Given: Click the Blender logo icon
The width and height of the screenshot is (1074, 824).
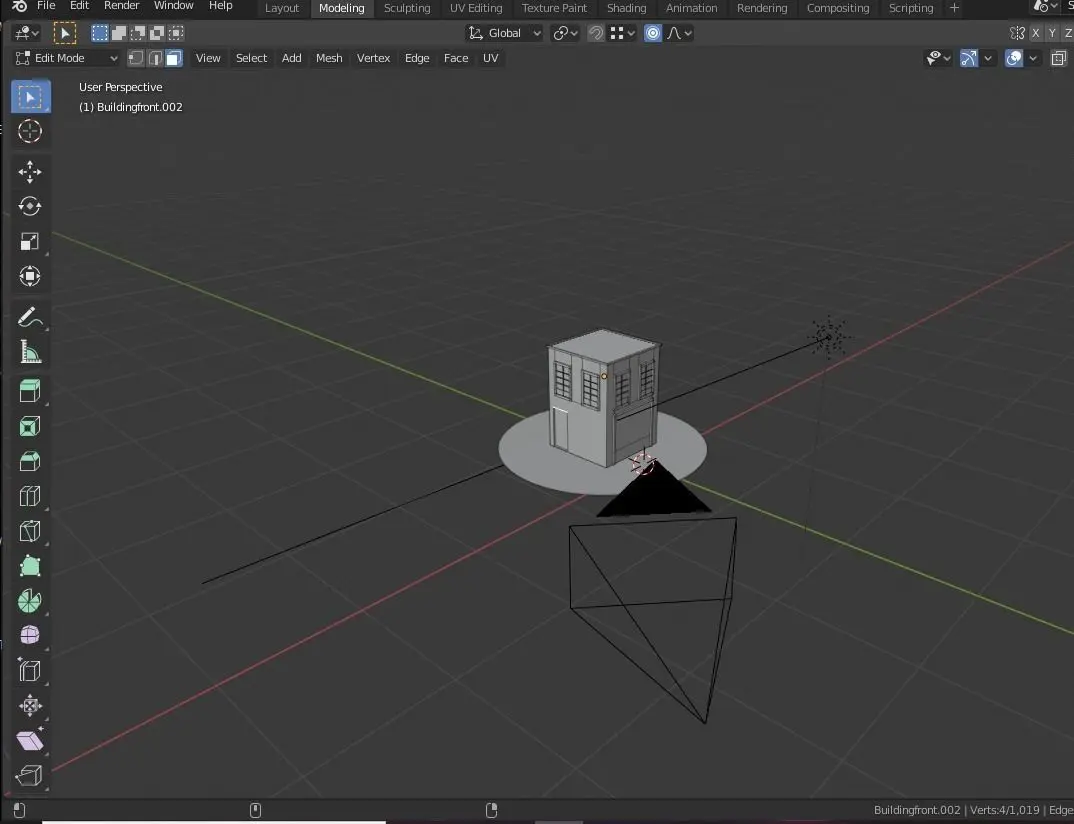Looking at the screenshot, I should [20, 6].
